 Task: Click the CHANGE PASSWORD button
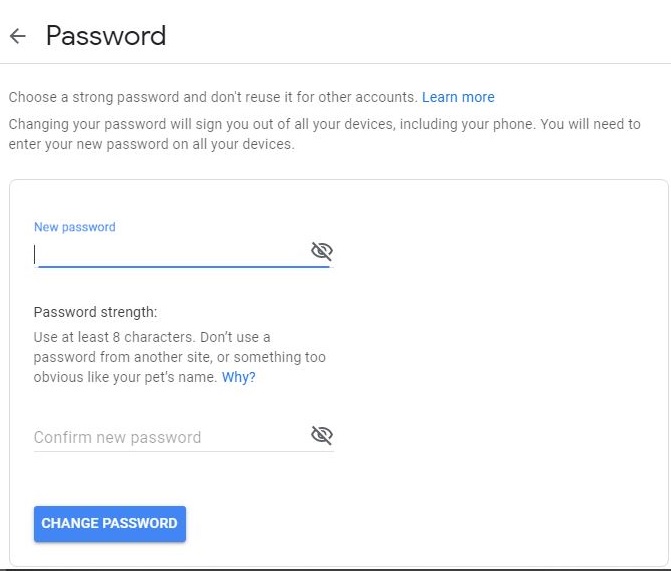(x=110, y=523)
